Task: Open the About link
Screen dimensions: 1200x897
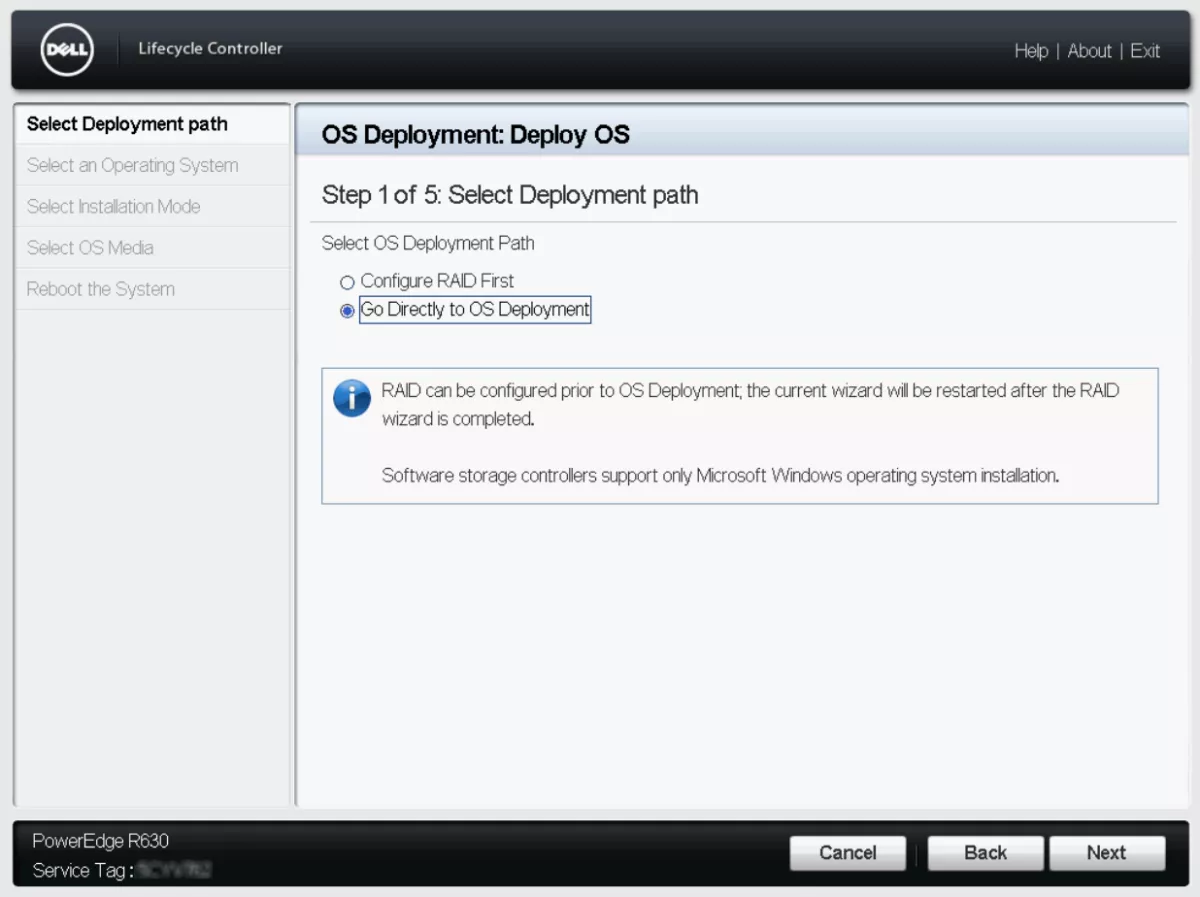Action: coord(1089,51)
